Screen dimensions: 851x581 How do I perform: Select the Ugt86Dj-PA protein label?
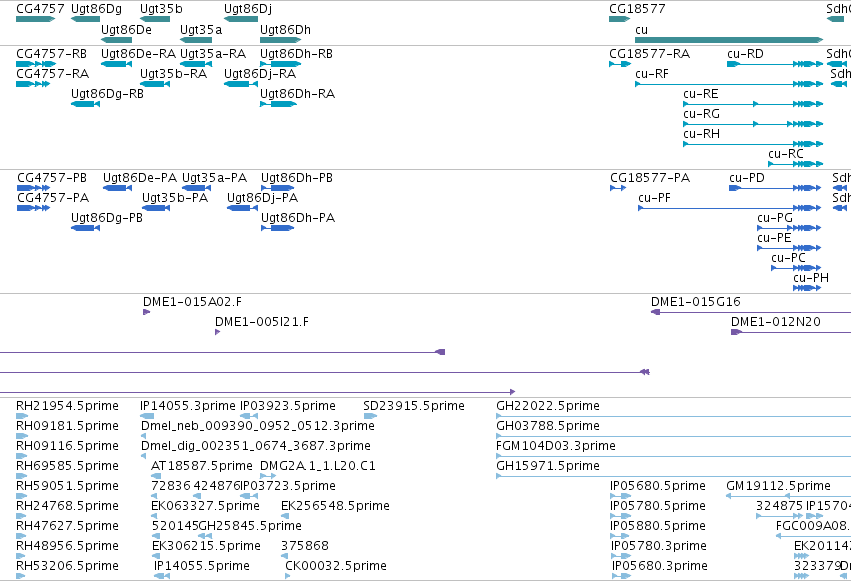click(263, 198)
